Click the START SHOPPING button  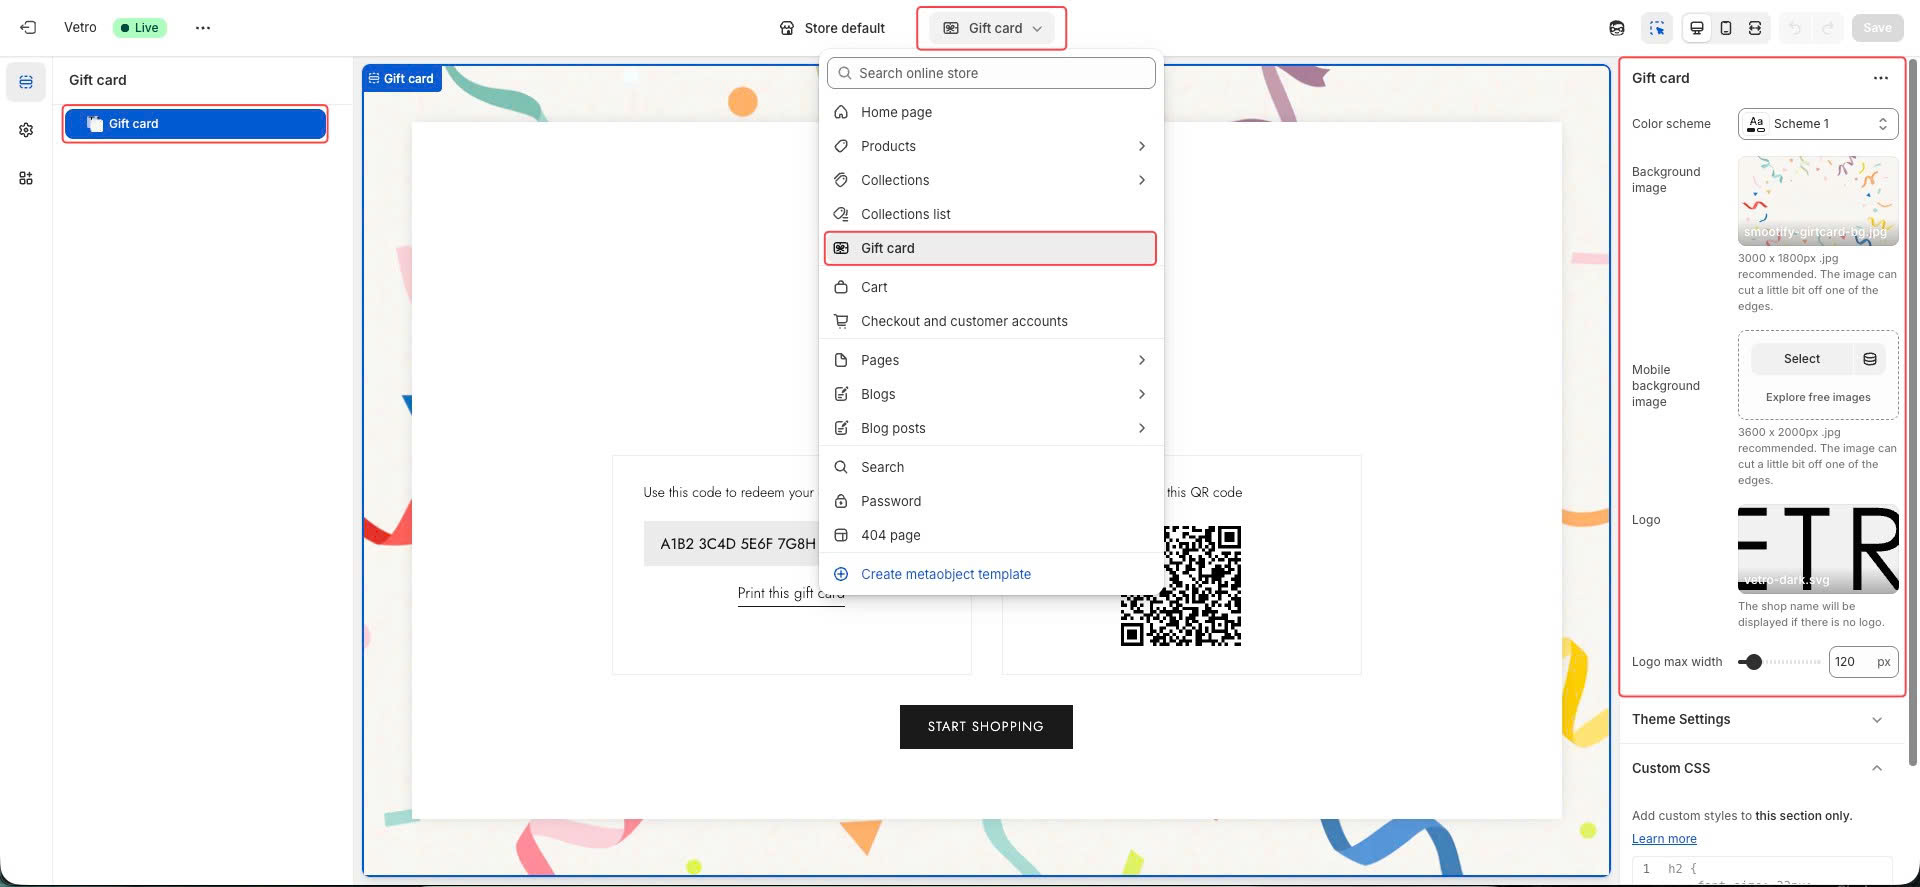tap(985, 727)
